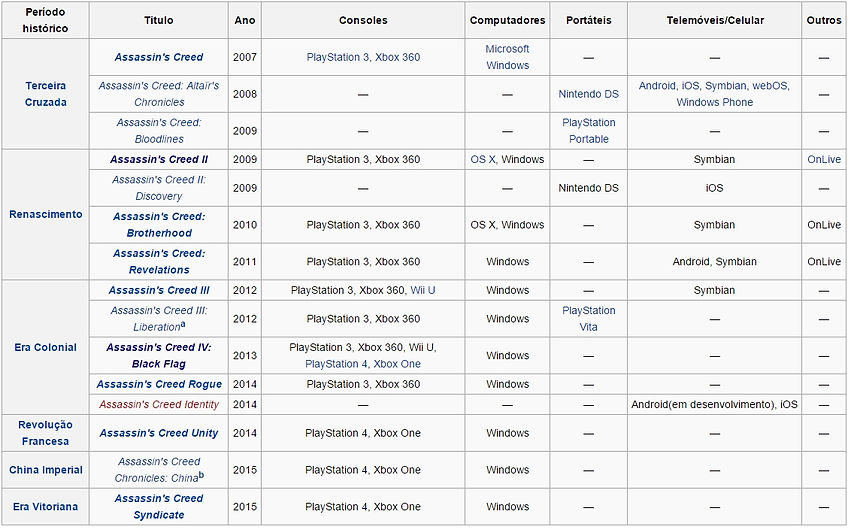Screen dimensions: 851x529
Task: Open Assassin's Creed IV: Black Flag link
Action: (x=158, y=355)
